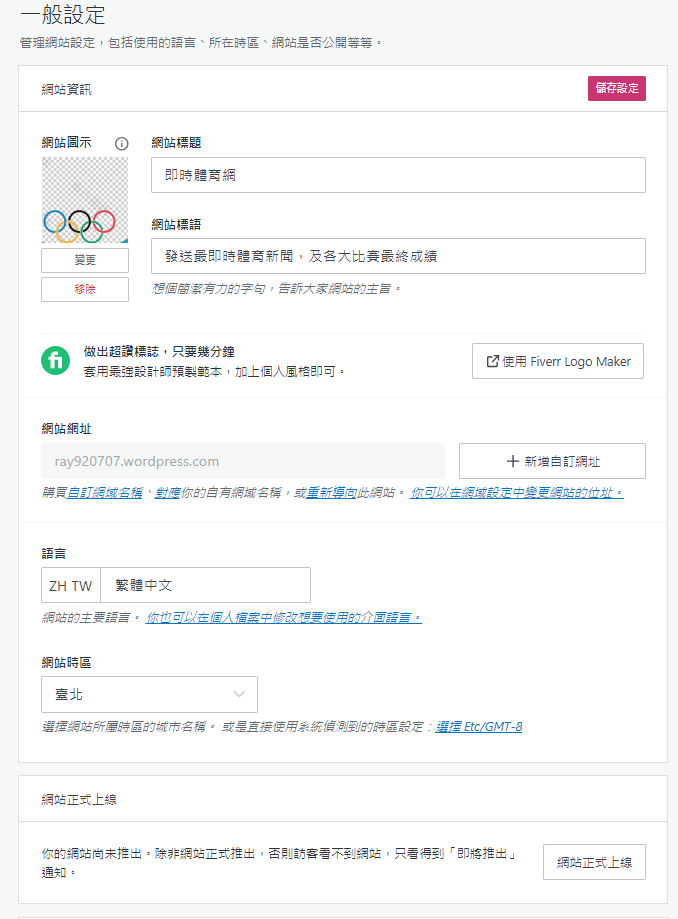Click the 重新導向 redirect link
The height and width of the screenshot is (919, 678).
coord(335,493)
